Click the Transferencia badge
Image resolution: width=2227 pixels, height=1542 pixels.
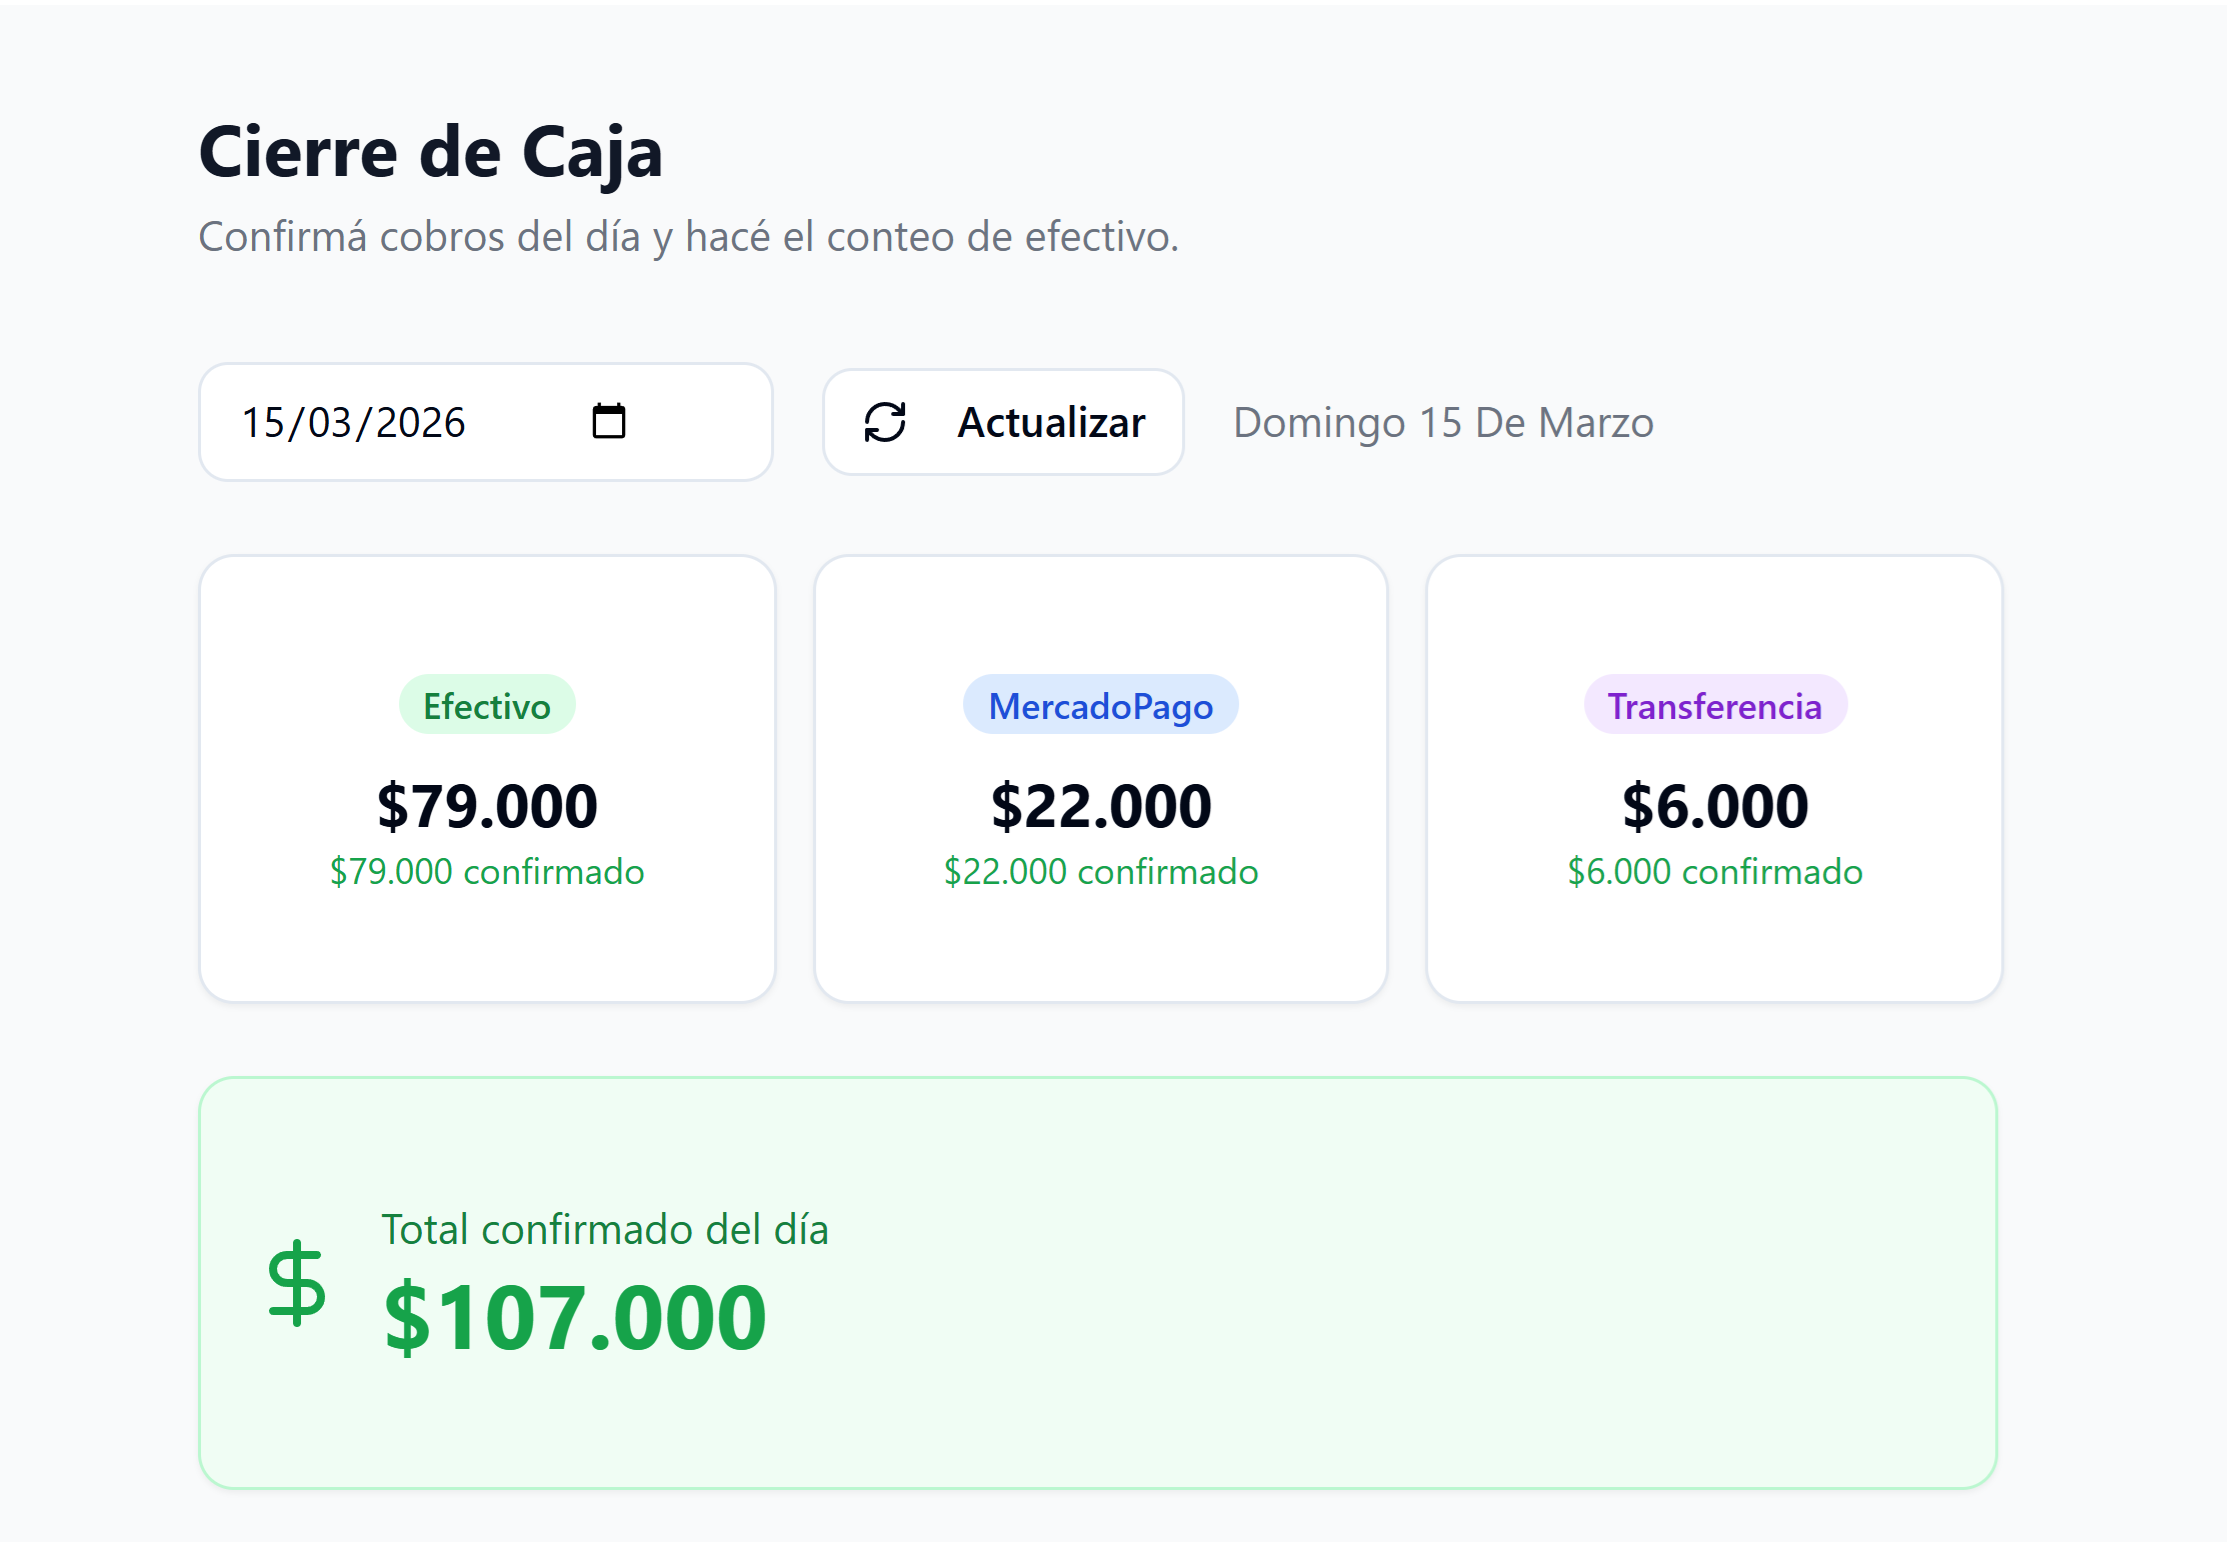[x=1714, y=705]
